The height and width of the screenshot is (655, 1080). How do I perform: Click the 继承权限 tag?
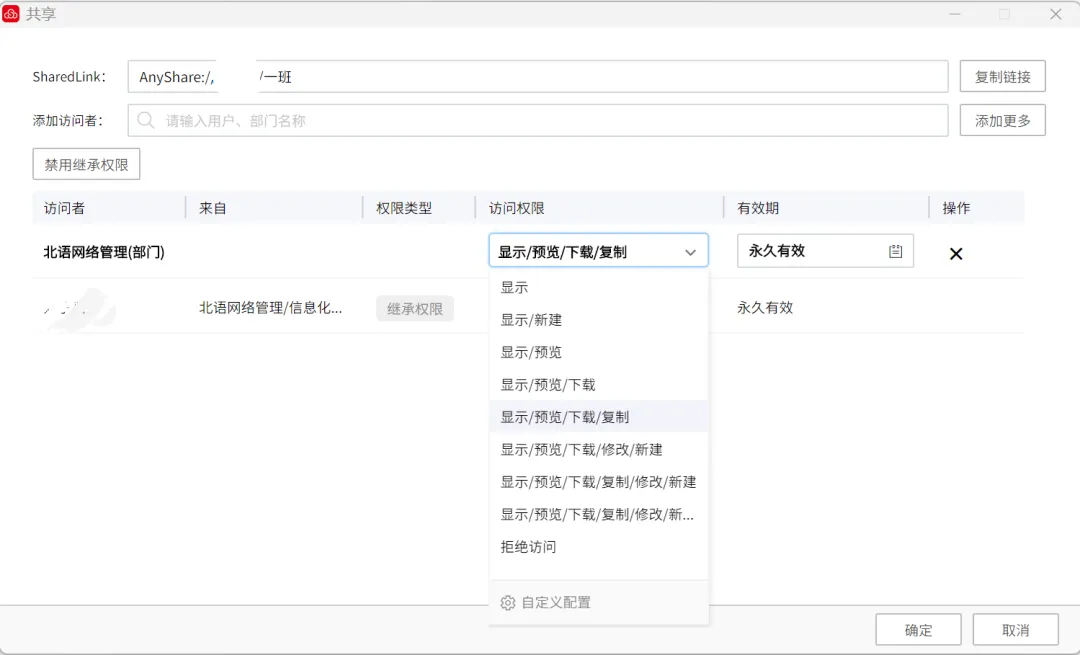click(x=415, y=309)
